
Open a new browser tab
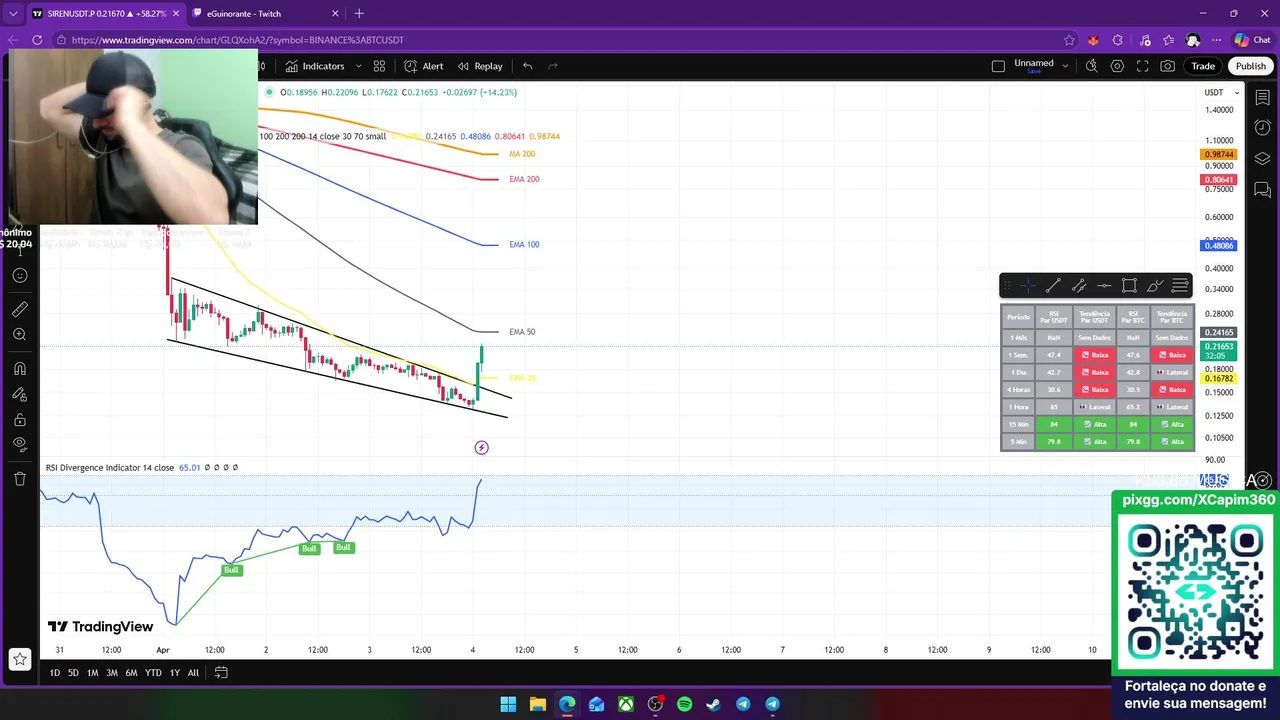click(359, 14)
